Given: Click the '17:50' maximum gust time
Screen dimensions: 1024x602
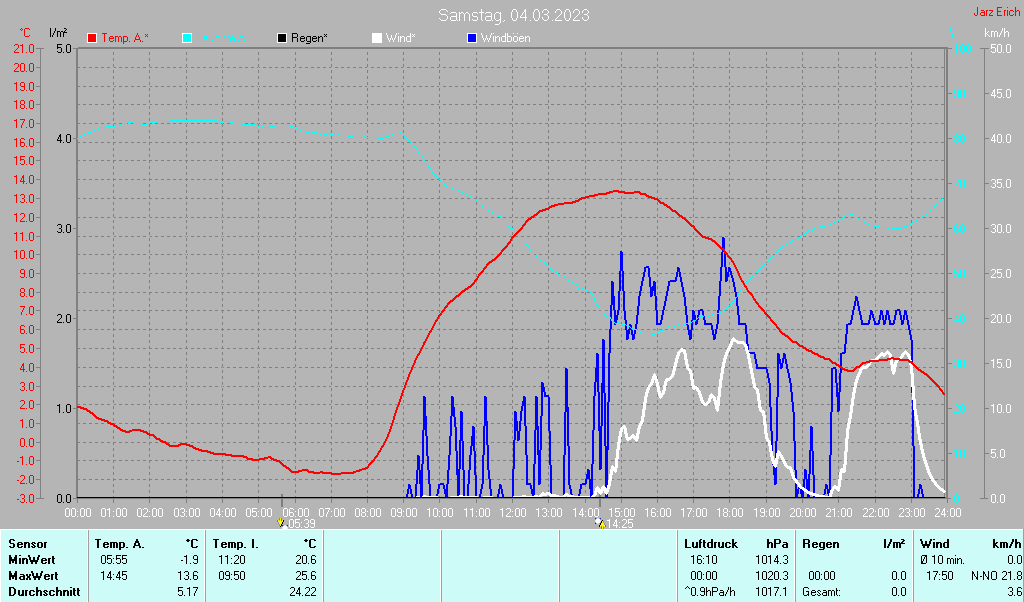Looking at the screenshot, I should click(939, 577).
